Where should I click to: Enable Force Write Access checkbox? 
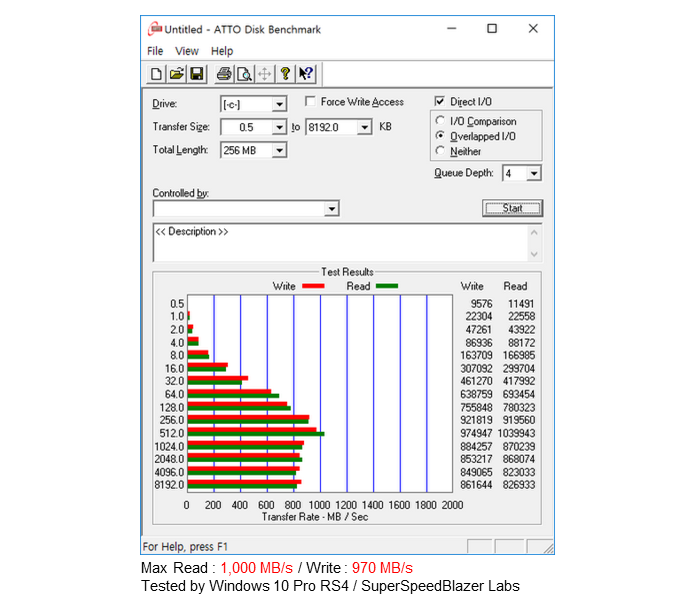coord(310,101)
